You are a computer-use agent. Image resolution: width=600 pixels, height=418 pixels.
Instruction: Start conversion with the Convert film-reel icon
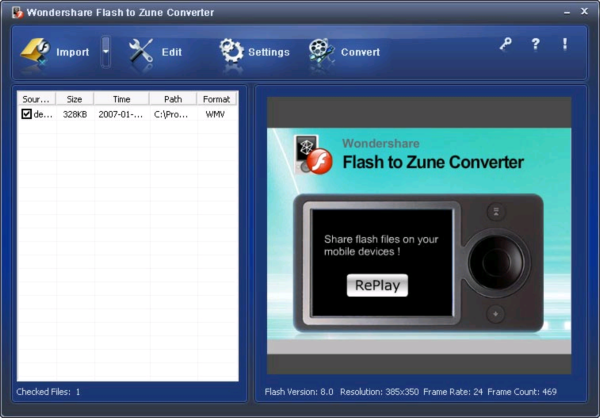[x=321, y=51]
